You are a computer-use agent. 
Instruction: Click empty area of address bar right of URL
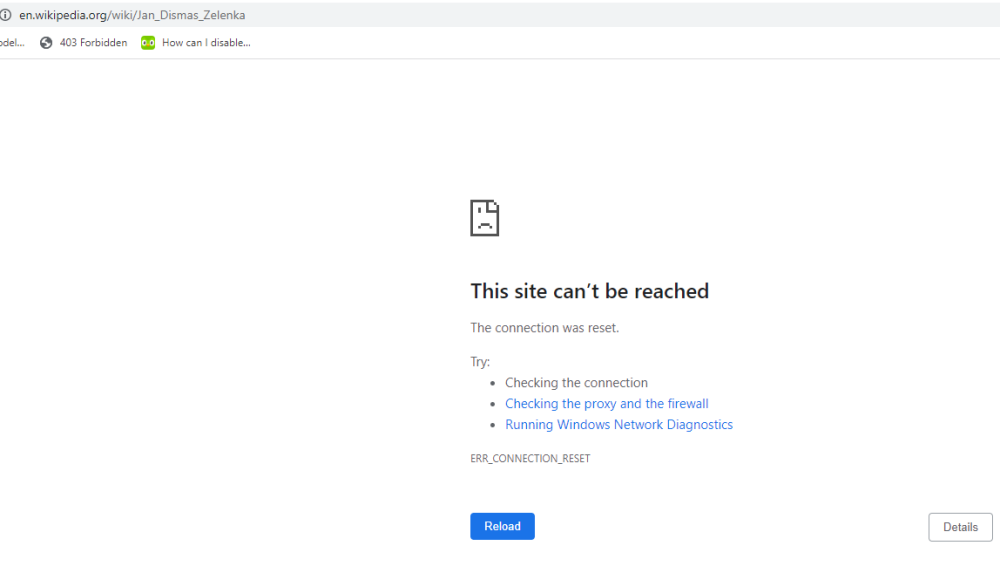click(600, 15)
